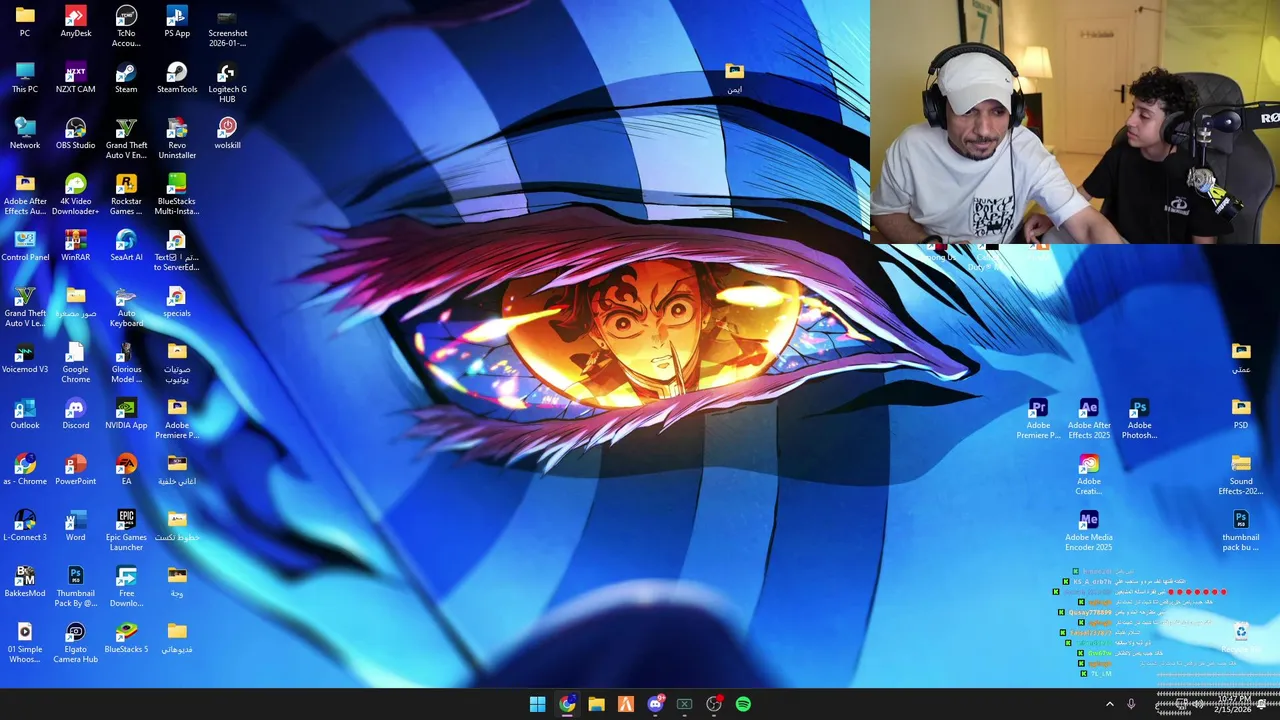This screenshot has height=720, width=1280.
Task: Open 4K Video Downloader+ shortcut
Action: 76,194
